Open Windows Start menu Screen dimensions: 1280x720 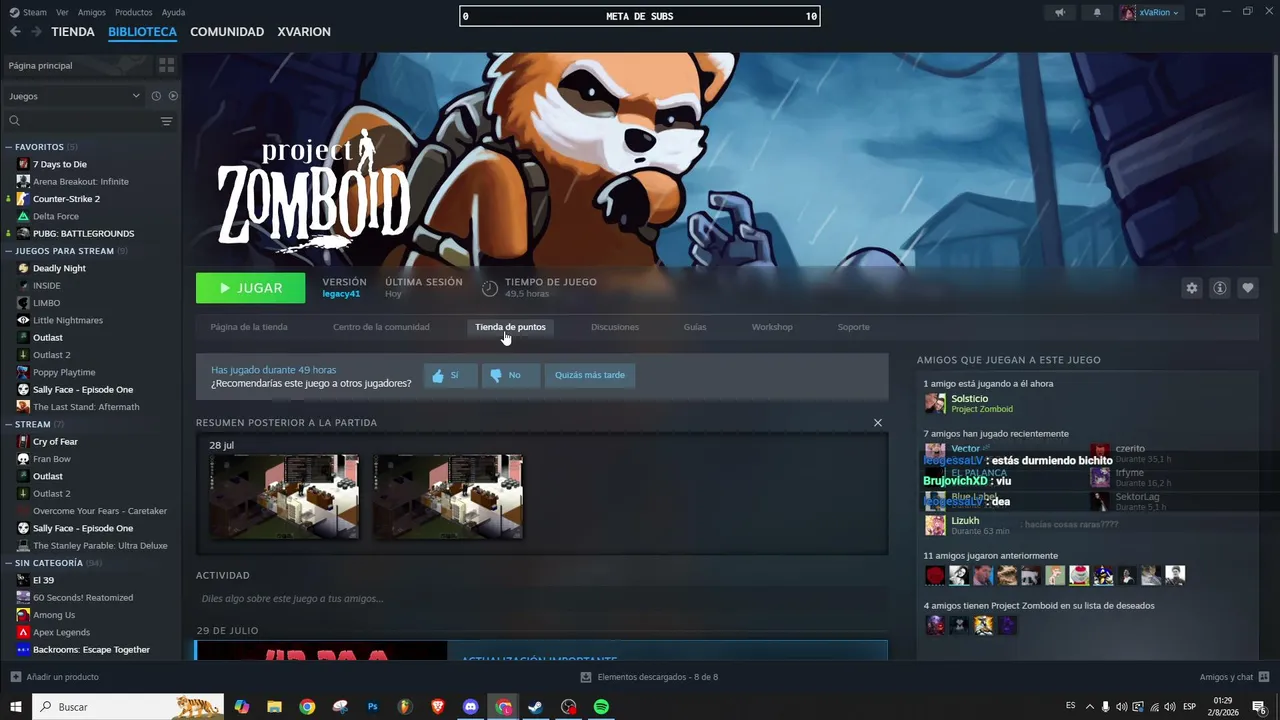point(16,707)
